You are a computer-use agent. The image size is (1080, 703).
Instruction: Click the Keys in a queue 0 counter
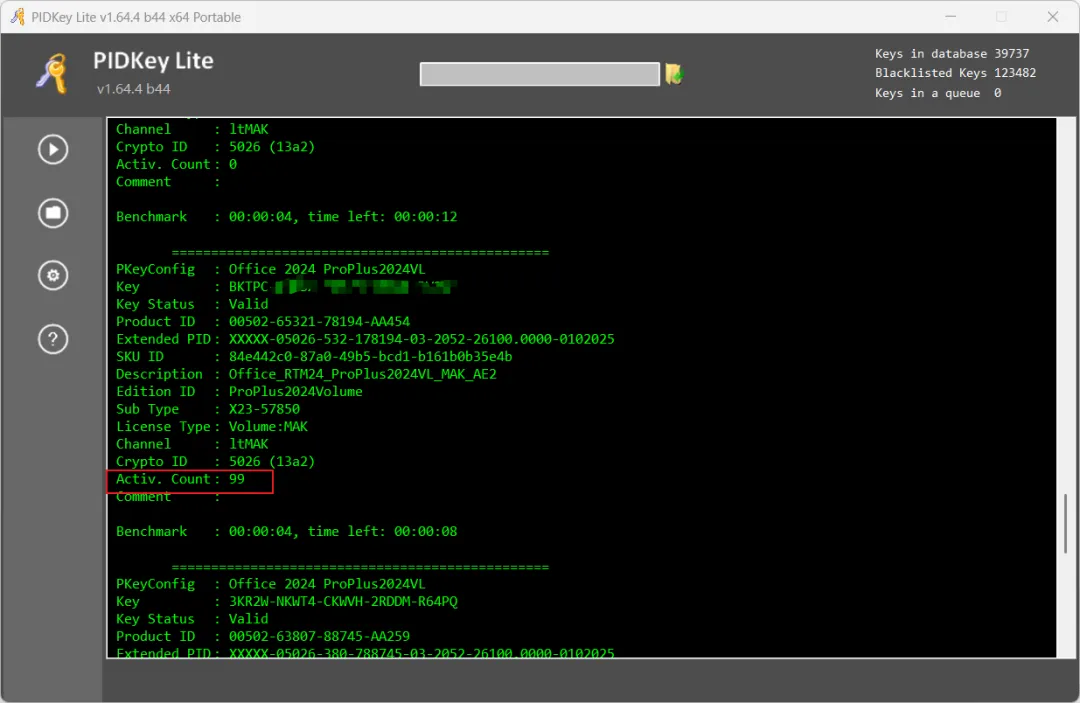point(938,93)
